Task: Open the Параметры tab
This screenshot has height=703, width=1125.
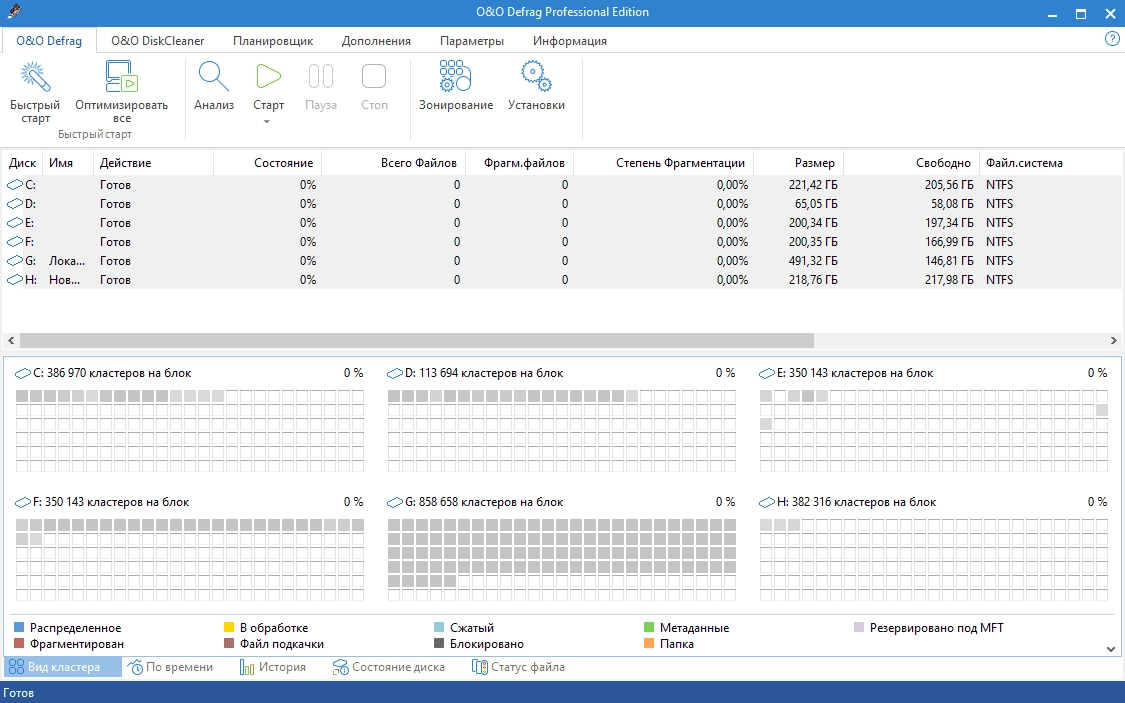Action: 471,41
